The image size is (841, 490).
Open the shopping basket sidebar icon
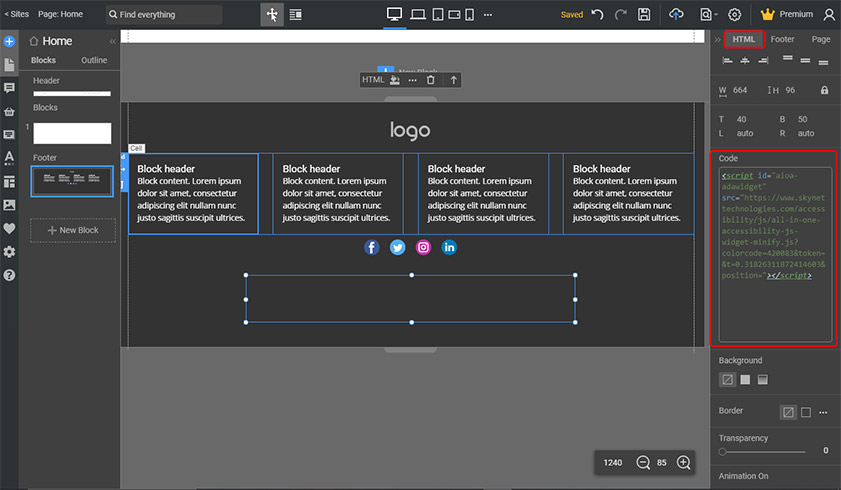[9, 112]
